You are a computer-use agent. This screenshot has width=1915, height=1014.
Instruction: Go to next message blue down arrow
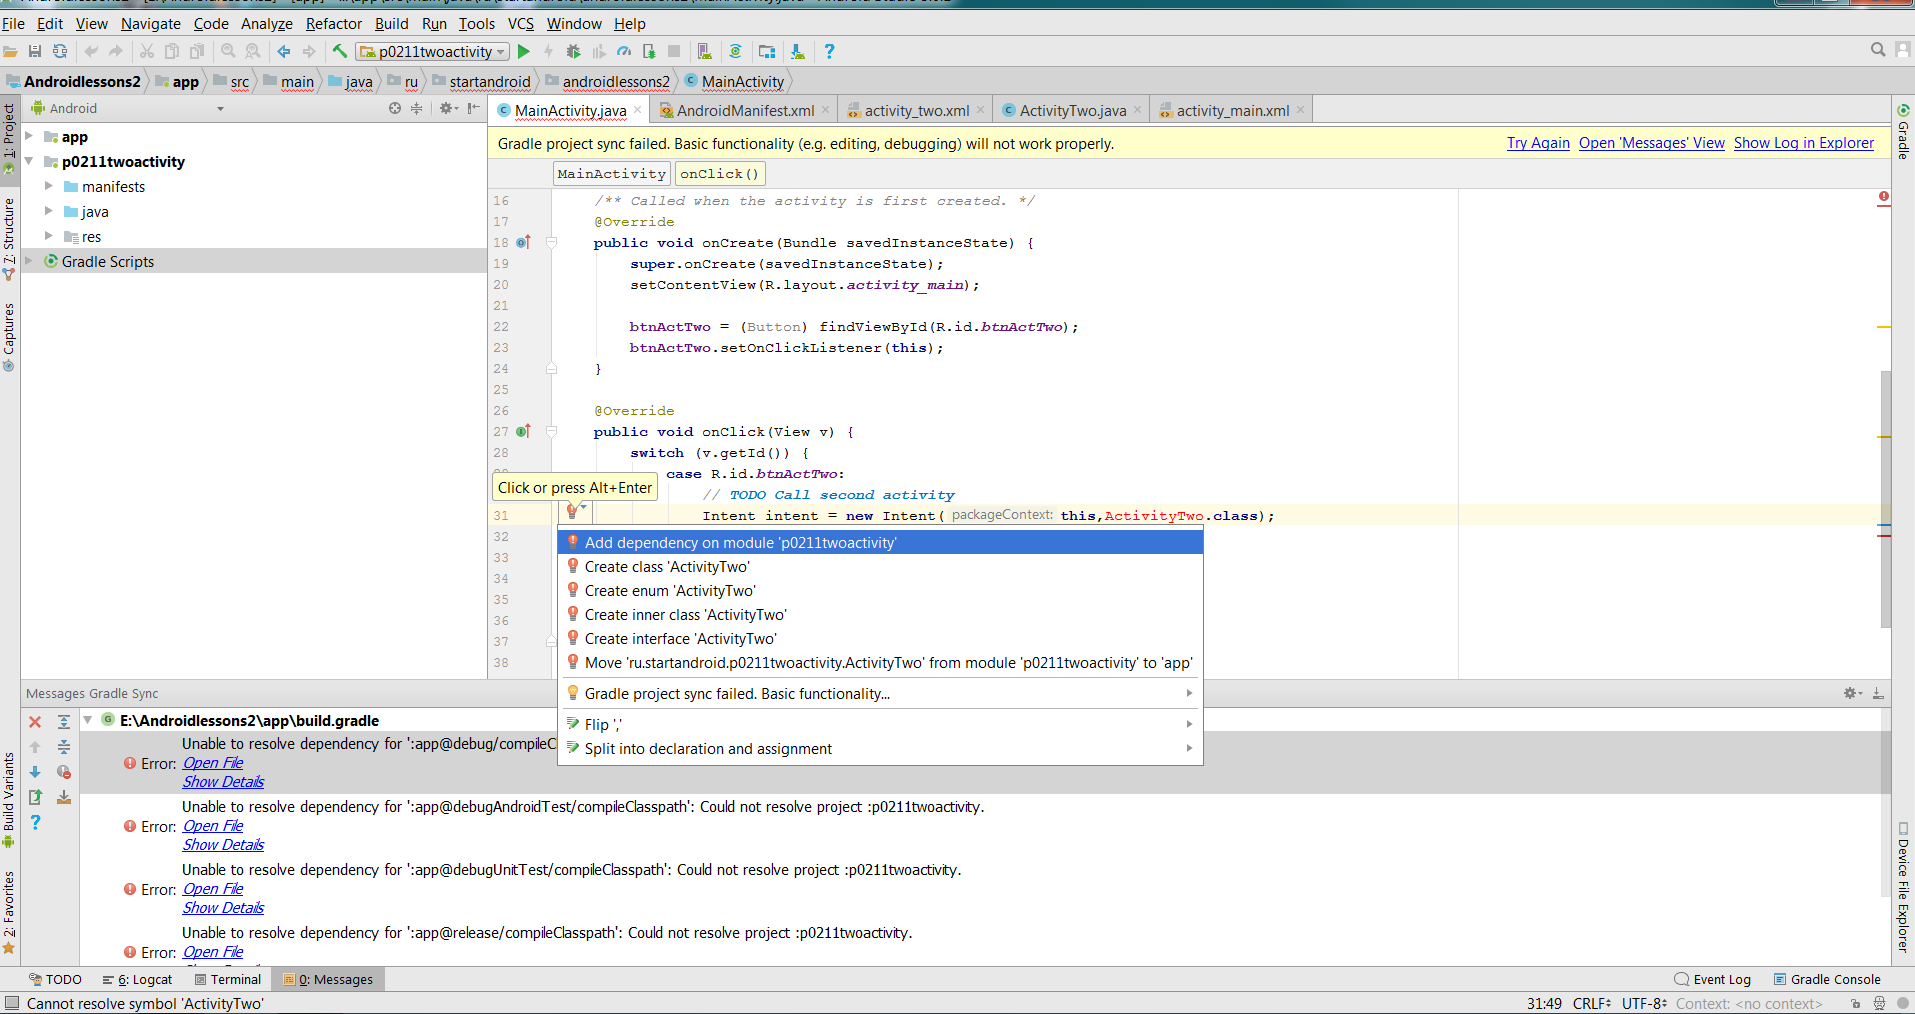tap(35, 772)
